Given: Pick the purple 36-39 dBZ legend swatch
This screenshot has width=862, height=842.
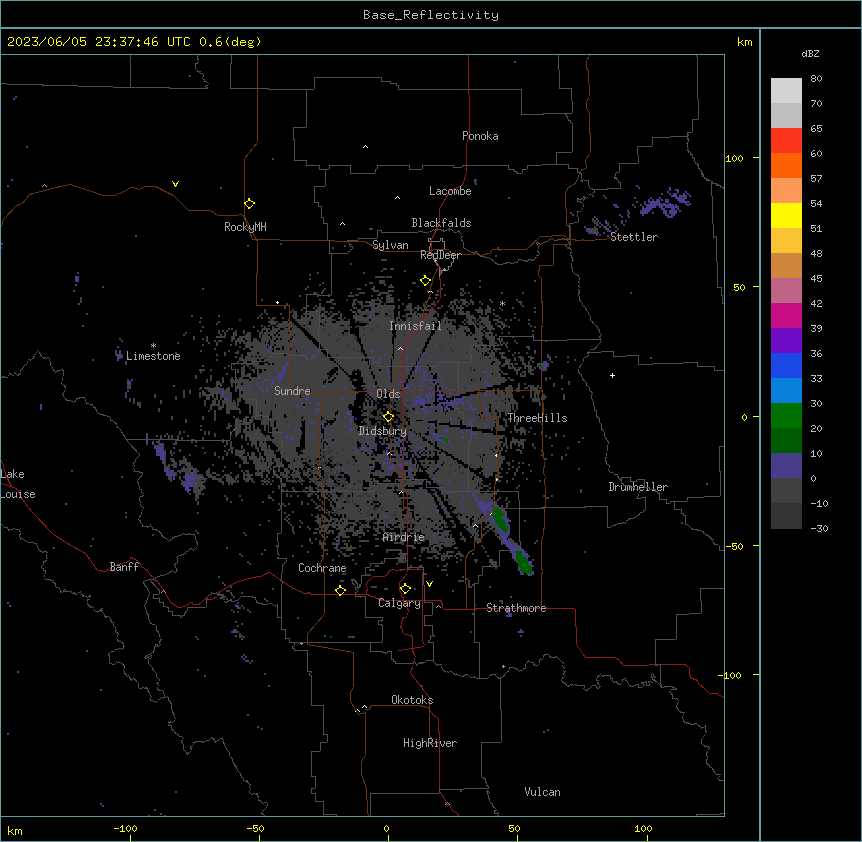Looking at the screenshot, I should tap(786, 341).
